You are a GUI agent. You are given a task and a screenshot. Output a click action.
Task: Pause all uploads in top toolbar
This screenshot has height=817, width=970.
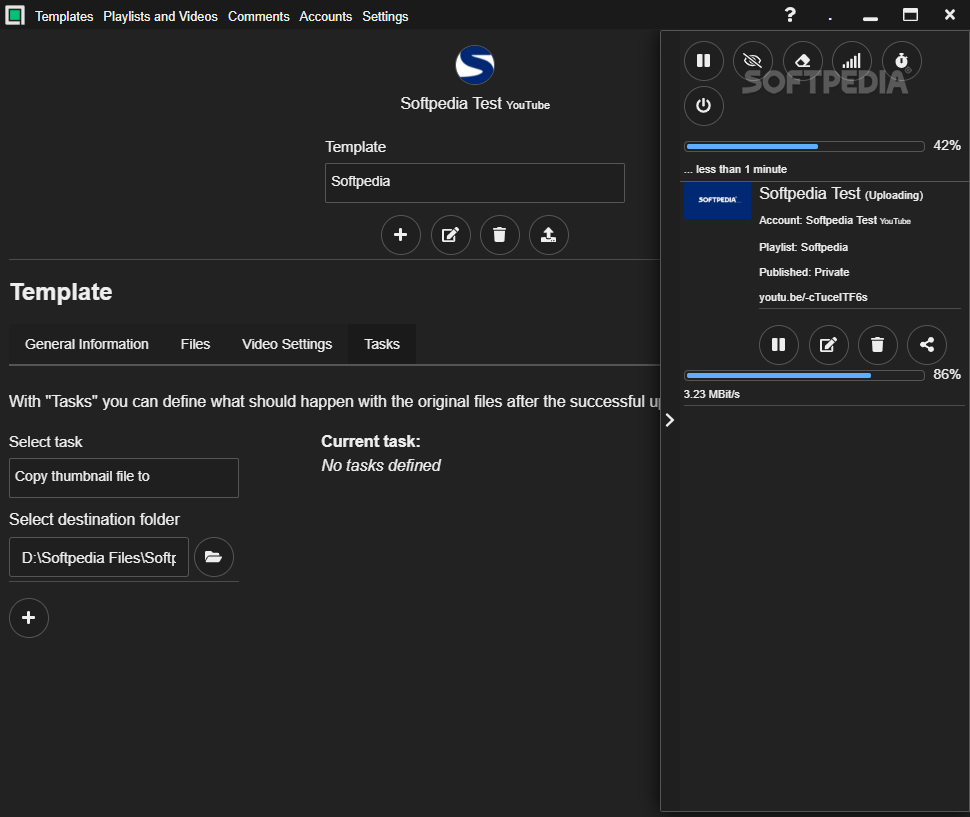coord(704,61)
